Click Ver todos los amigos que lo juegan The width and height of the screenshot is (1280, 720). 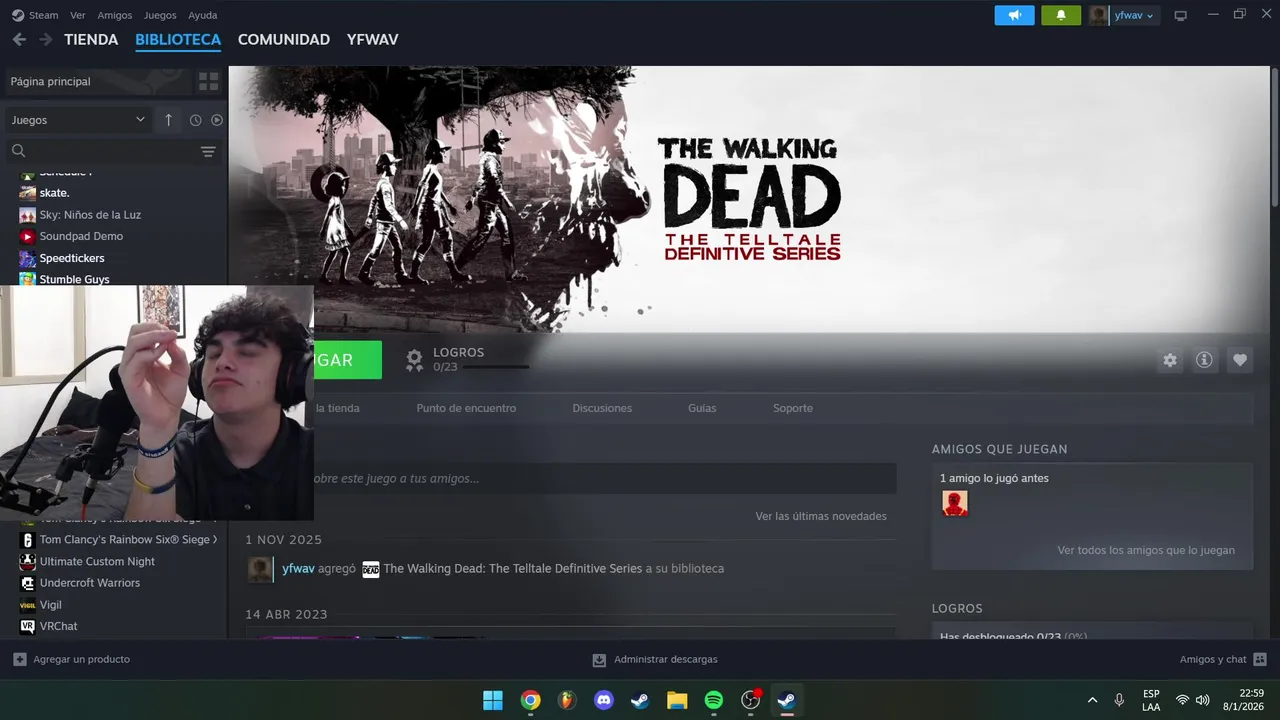click(1146, 550)
